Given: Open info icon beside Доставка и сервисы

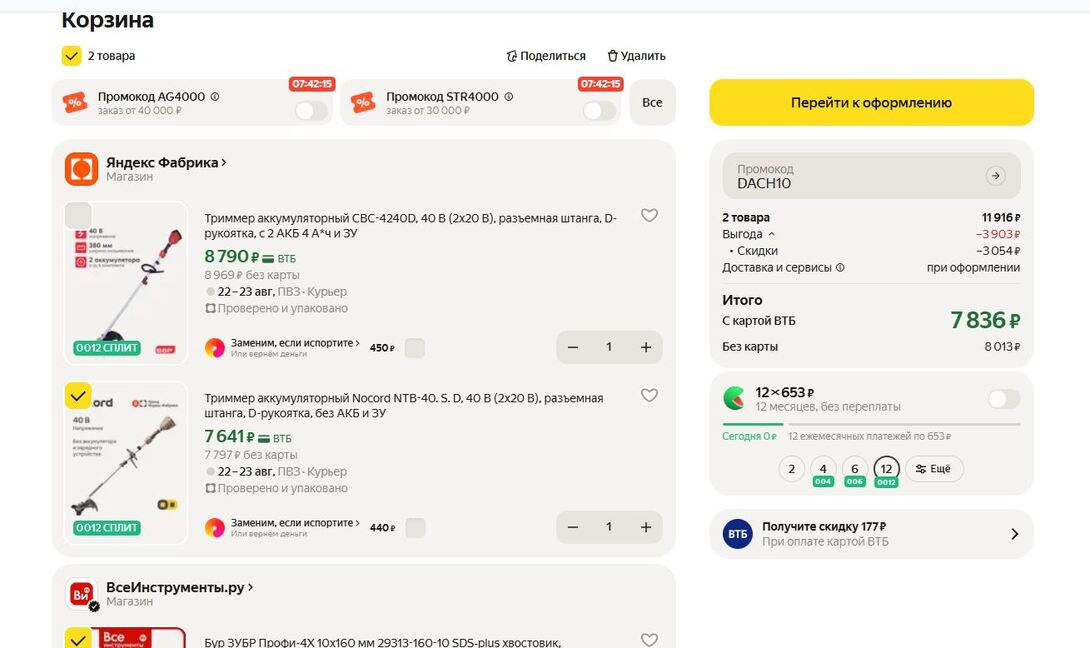Looking at the screenshot, I should (840, 268).
